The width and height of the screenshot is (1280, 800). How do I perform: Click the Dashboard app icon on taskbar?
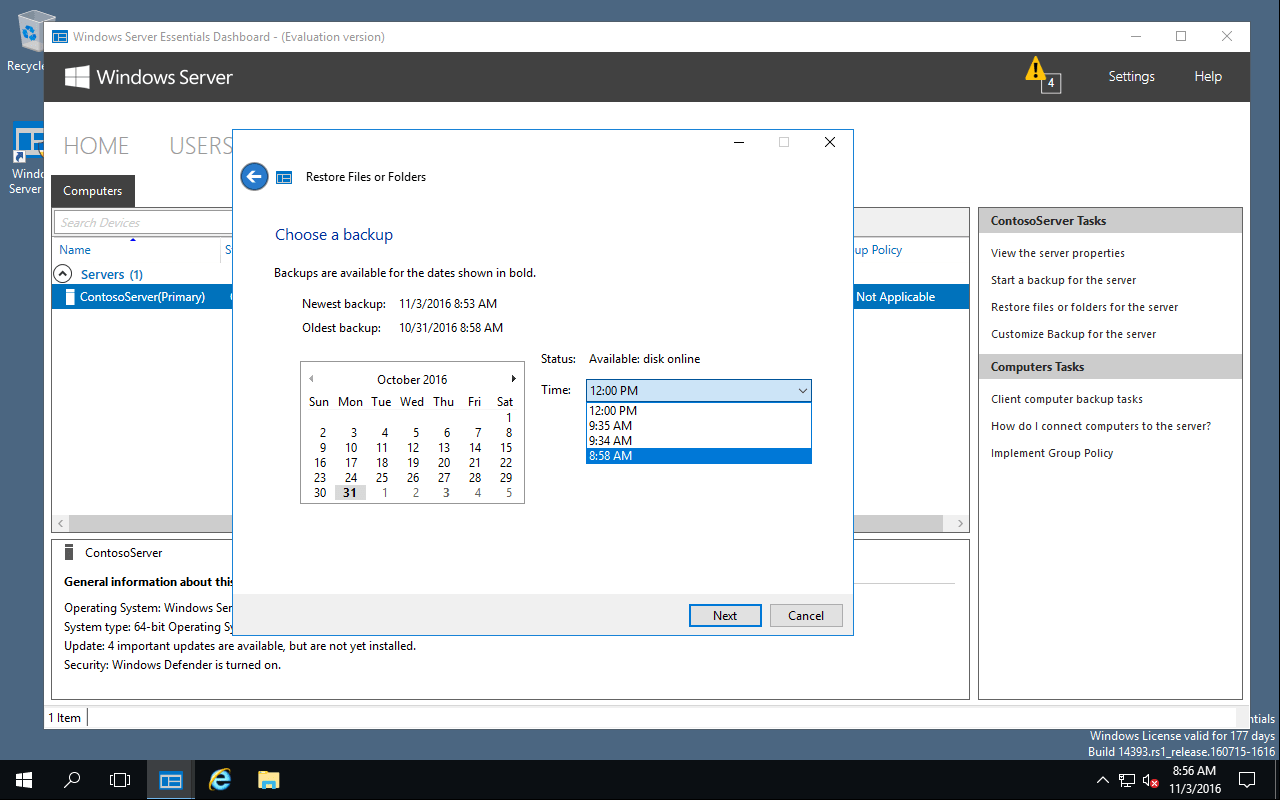click(x=171, y=780)
